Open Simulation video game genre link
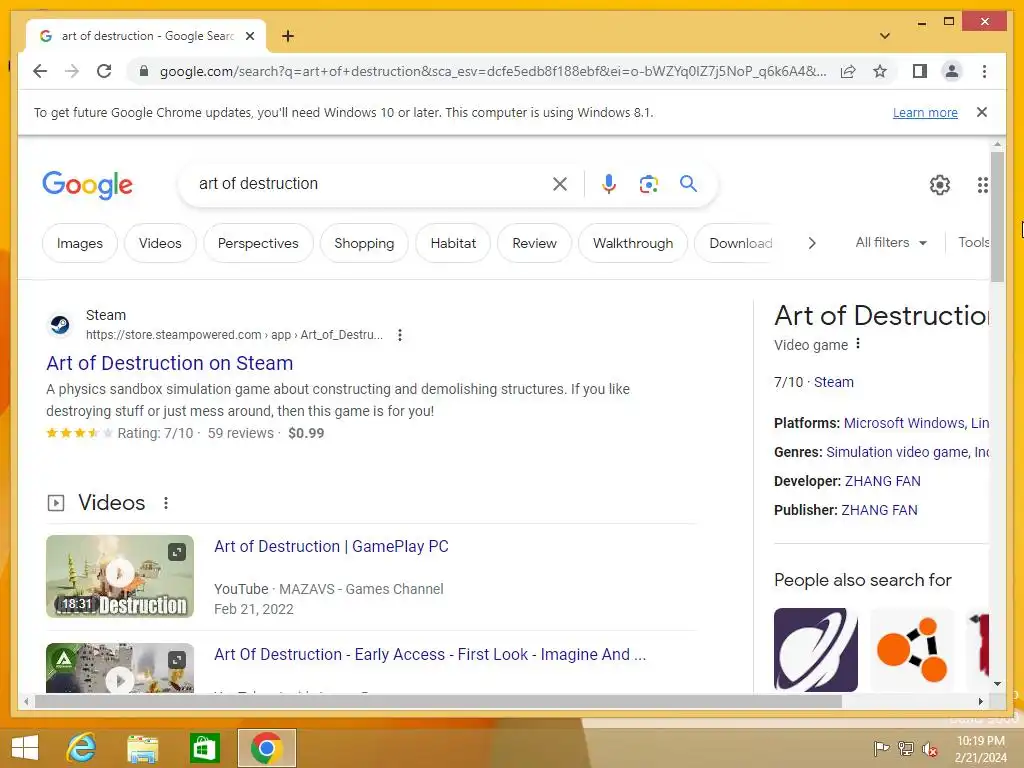Screen dimensions: 1024x768 tap(898, 452)
